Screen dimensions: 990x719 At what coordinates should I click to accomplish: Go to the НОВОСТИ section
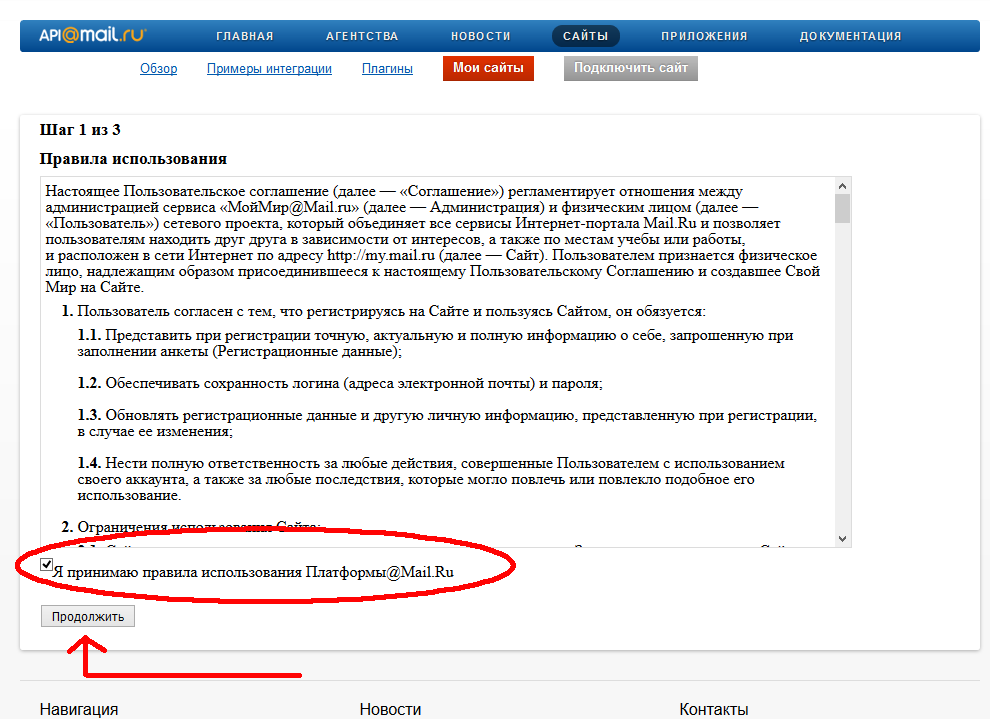(x=480, y=36)
